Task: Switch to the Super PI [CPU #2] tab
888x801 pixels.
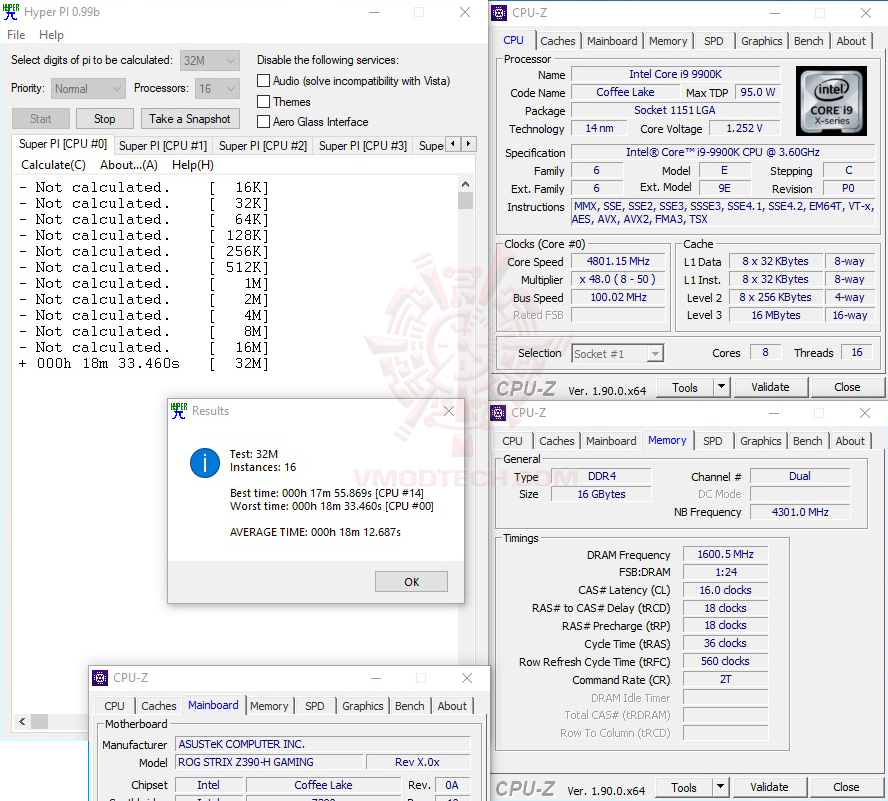Action: tap(263, 146)
